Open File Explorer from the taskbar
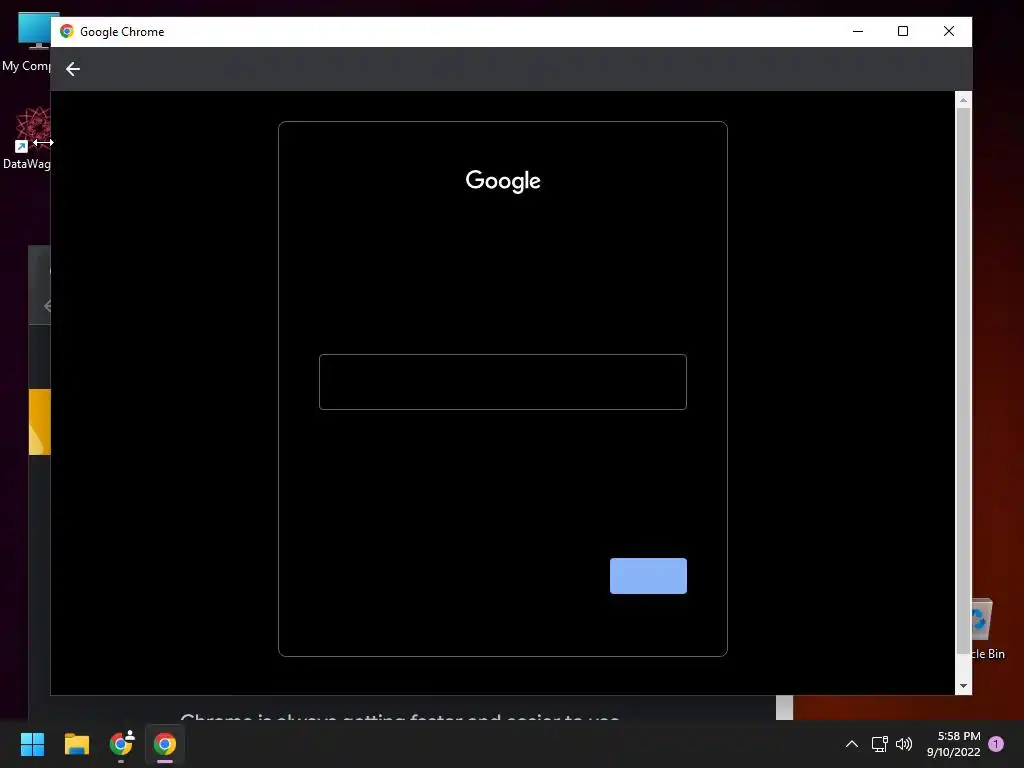This screenshot has height=768, width=1024. [x=76, y=744]
